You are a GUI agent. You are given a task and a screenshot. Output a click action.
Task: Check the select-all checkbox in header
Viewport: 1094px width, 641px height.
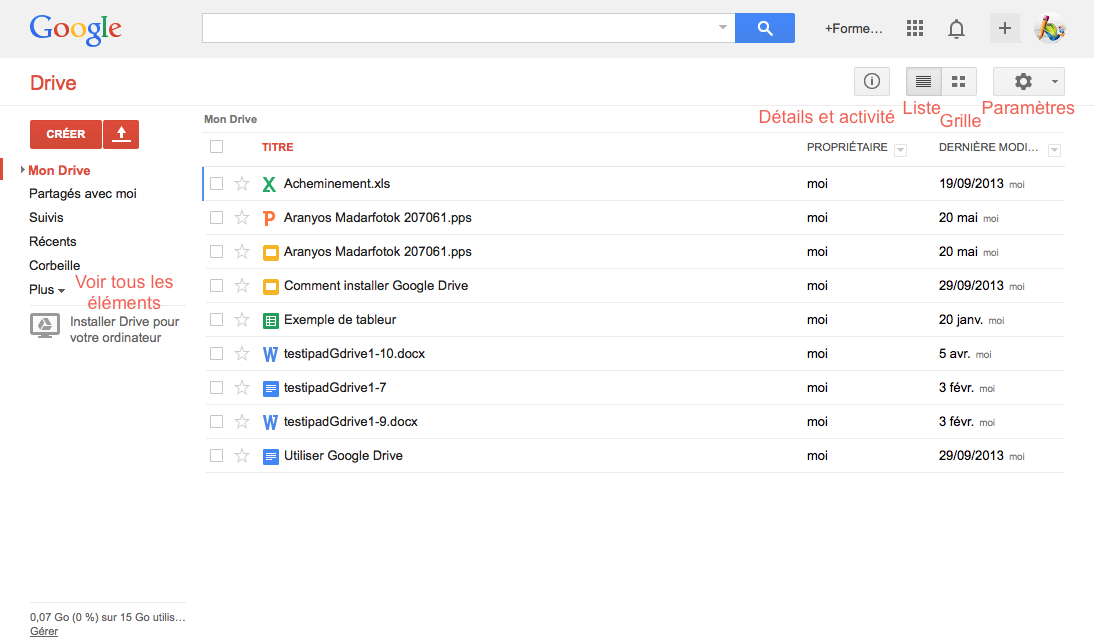click(x=216, y=146)
